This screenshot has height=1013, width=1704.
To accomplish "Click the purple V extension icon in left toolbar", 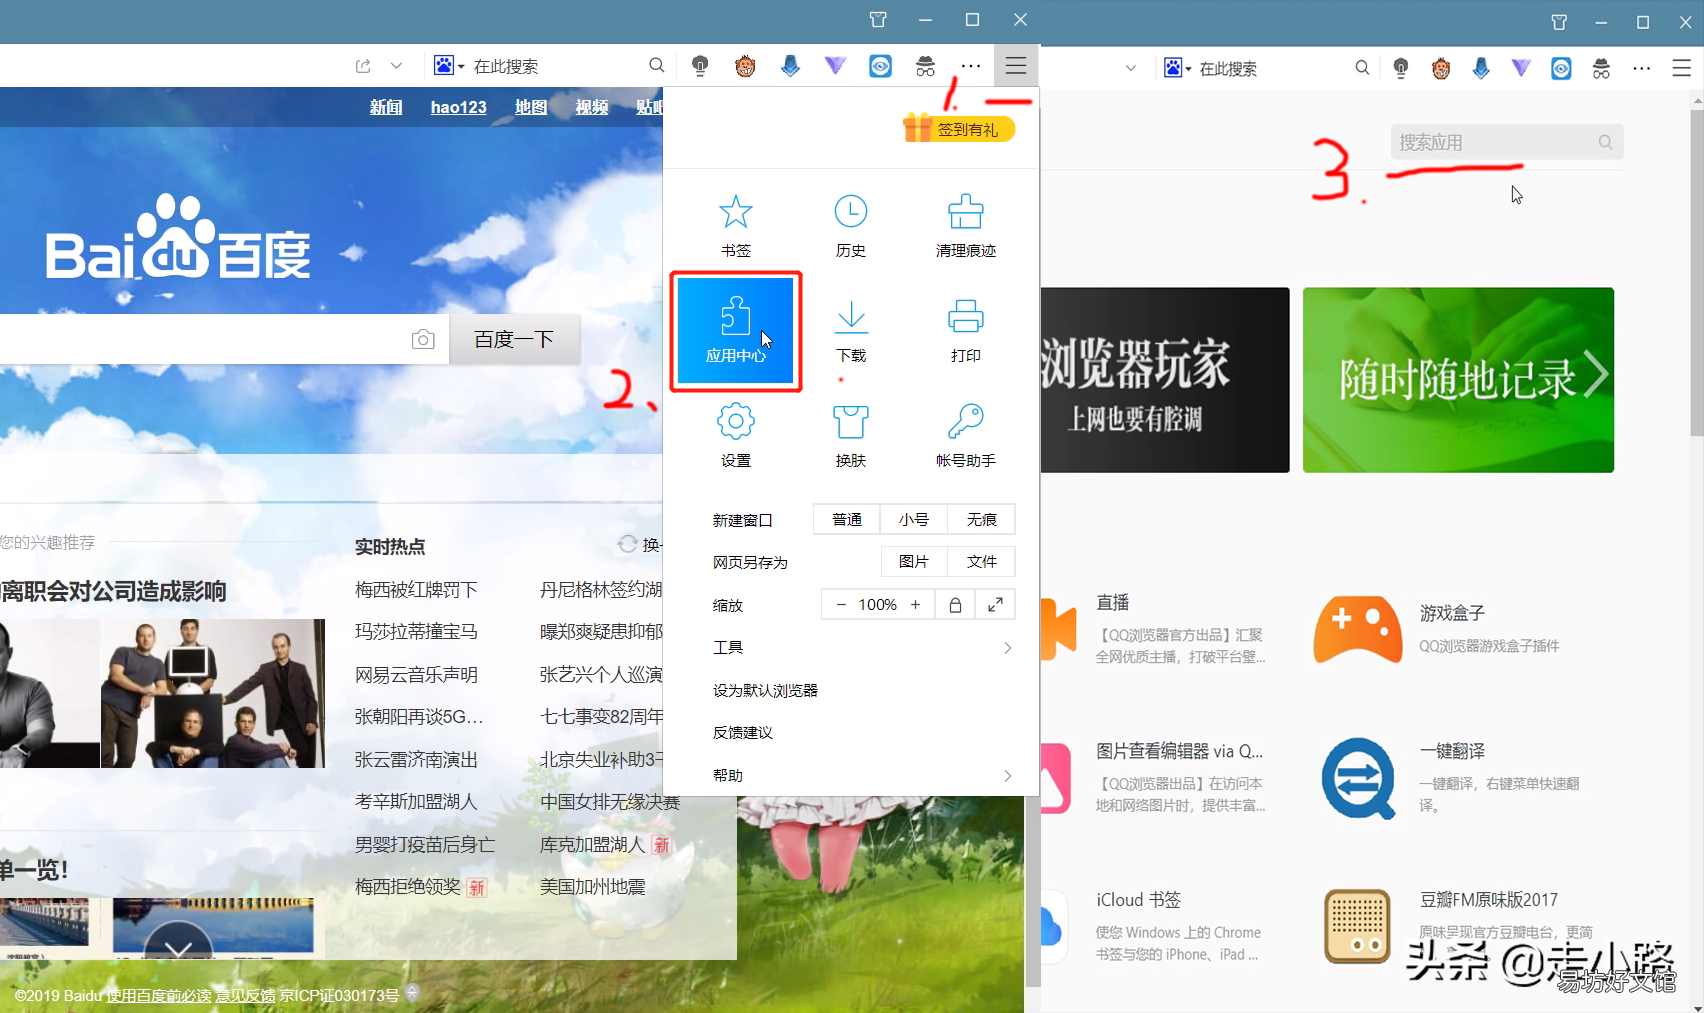I will coord(835,66).
